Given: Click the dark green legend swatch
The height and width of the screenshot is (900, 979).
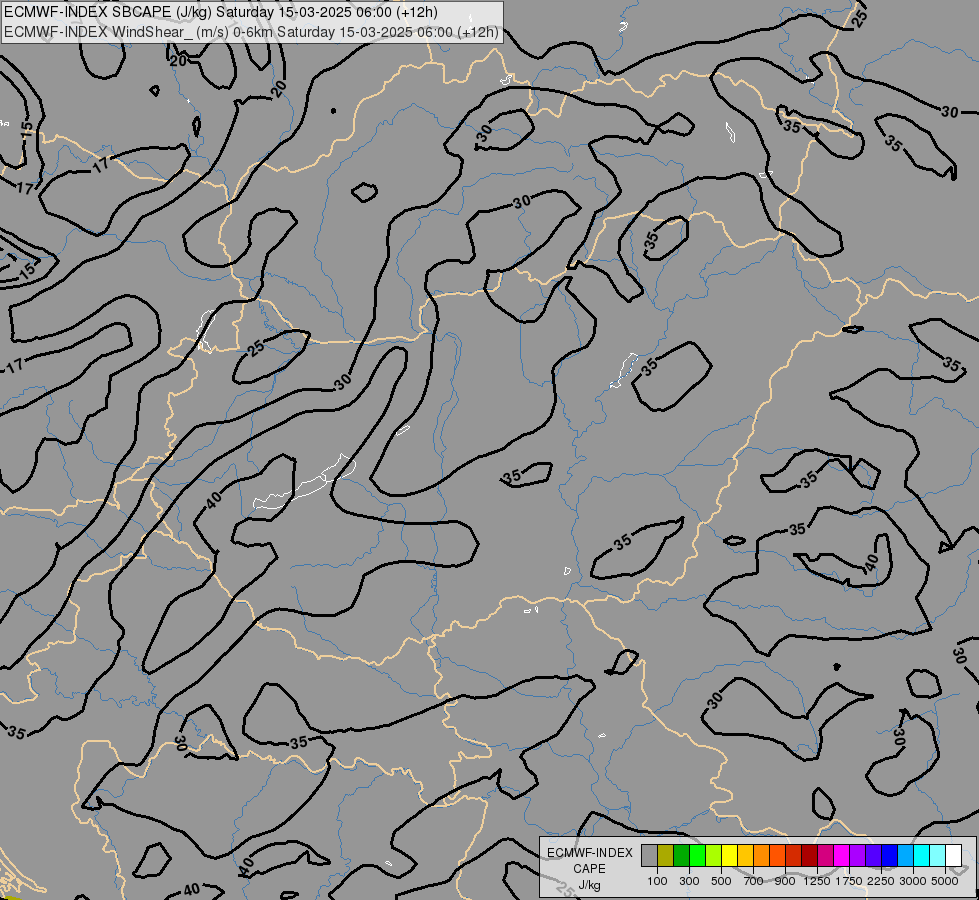Looking at the screenshot, I should (x=682, y=855).
